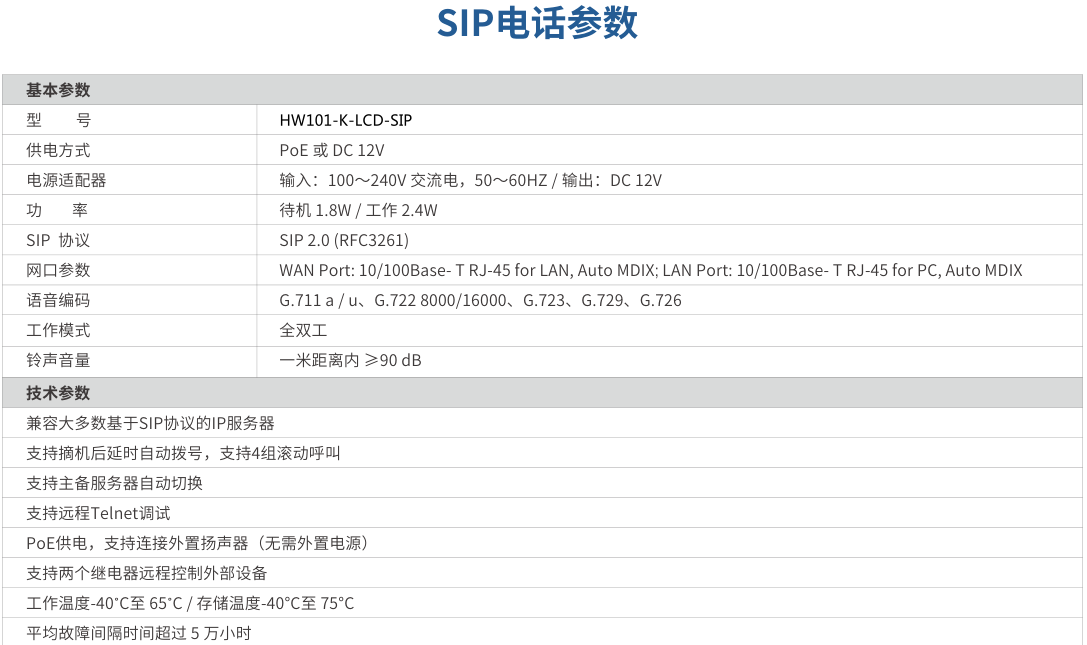Click the 支持远程Telnet调试 row

coord(99,513)
